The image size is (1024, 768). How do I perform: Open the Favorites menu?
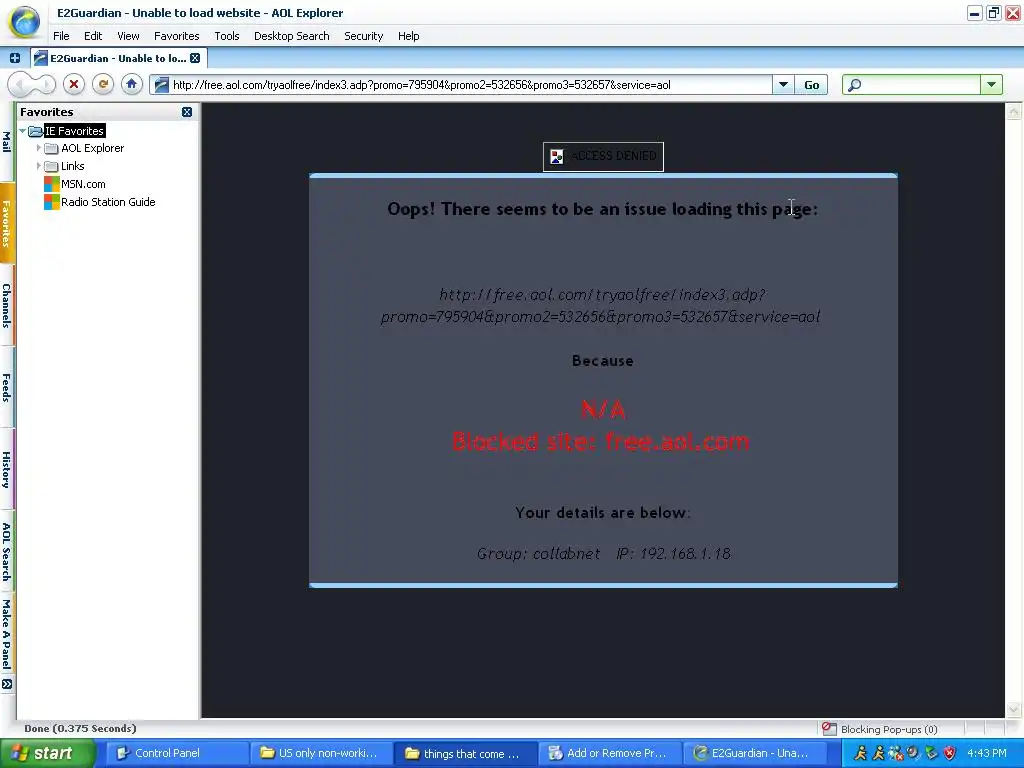[176, 36]
